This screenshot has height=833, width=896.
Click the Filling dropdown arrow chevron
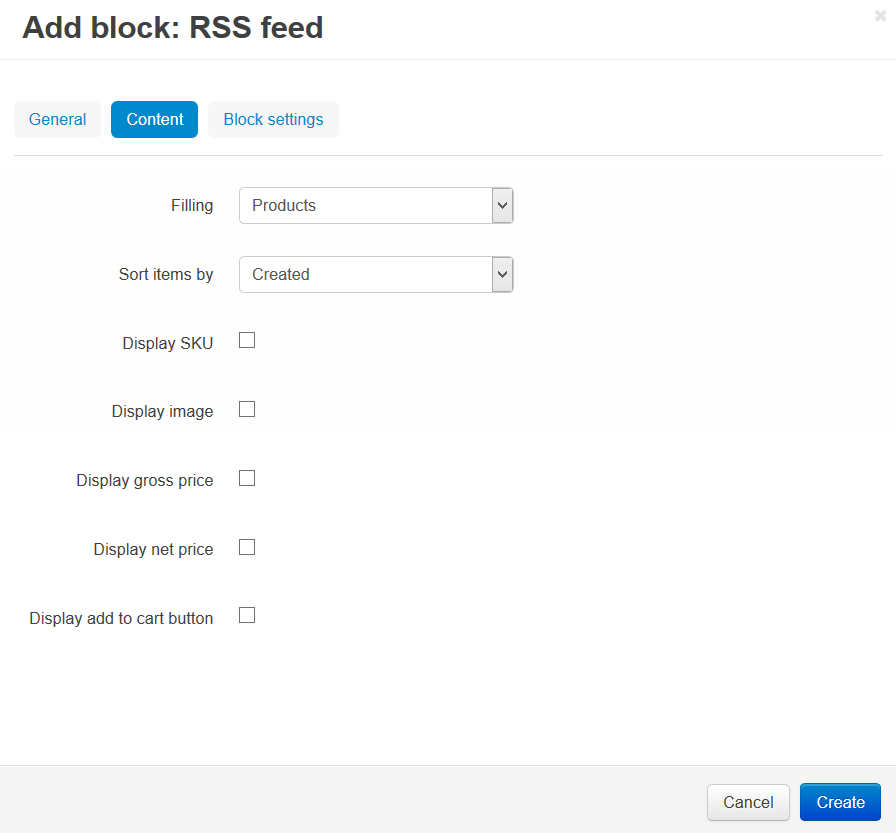pos(502,205)
